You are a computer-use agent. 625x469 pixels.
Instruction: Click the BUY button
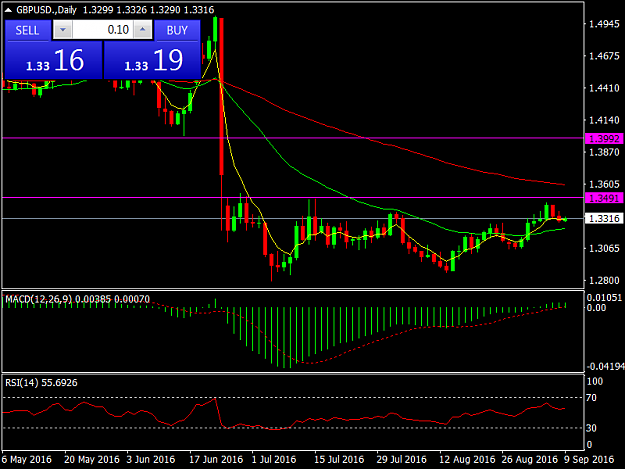(x=177, y=30)
